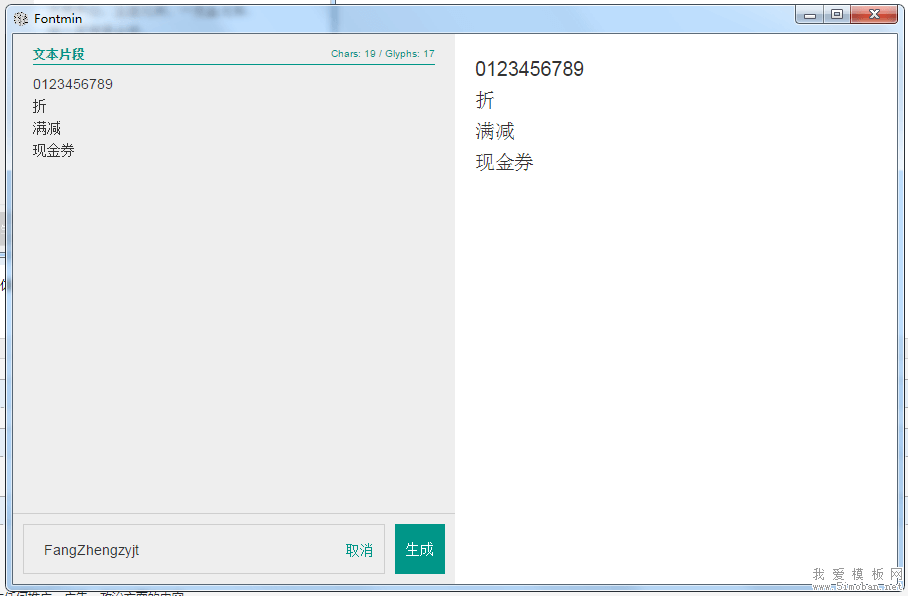Click the FangZhengzyjt font name field
Image resolution: width=908 pixels, height=596 pixels.
coord(180,550)
